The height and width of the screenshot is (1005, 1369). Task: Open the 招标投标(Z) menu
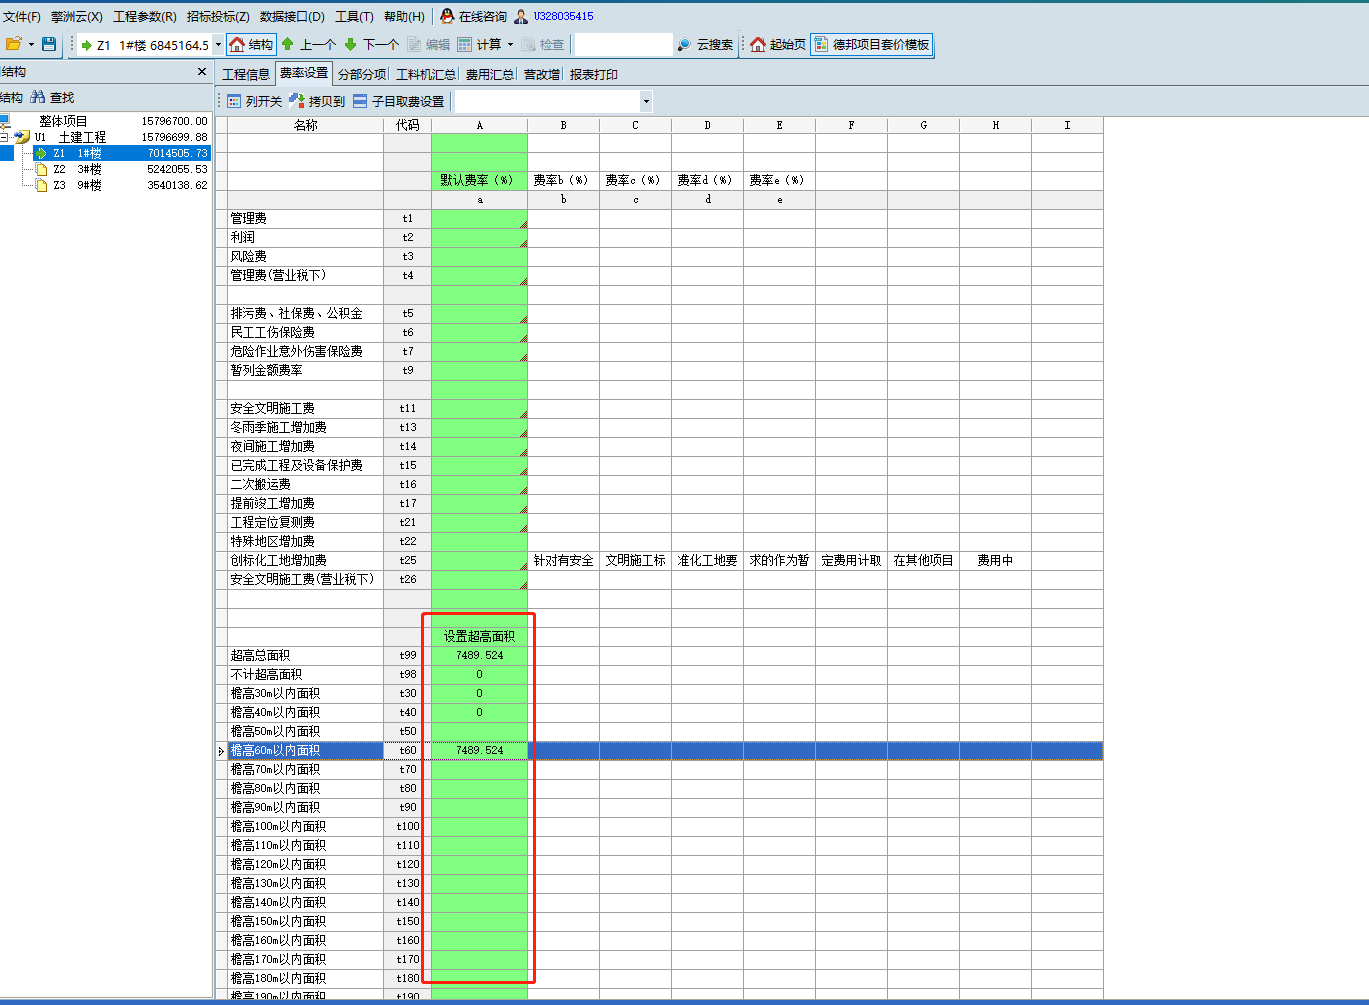click(218, 16)
